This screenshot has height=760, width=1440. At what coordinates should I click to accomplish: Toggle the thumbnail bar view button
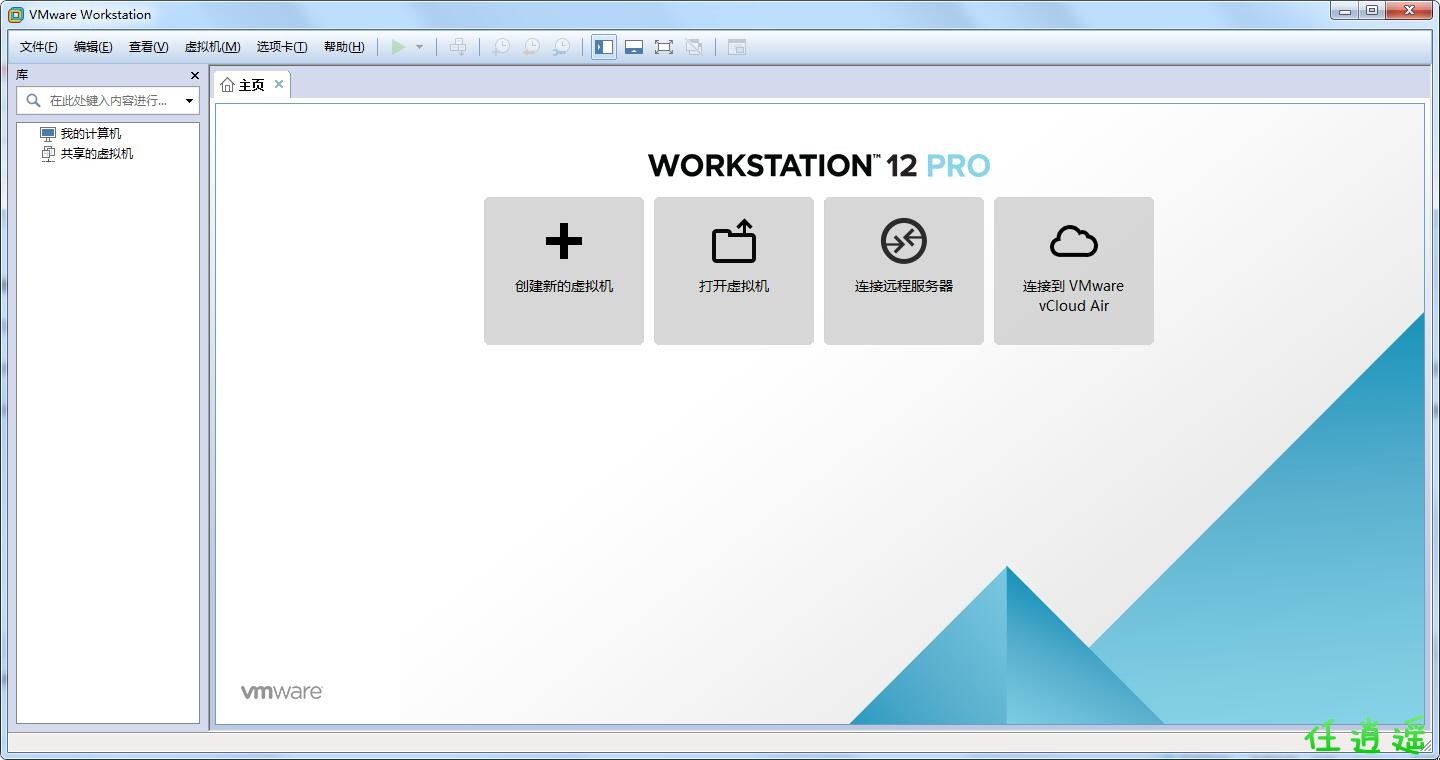[x=633, y=47]
